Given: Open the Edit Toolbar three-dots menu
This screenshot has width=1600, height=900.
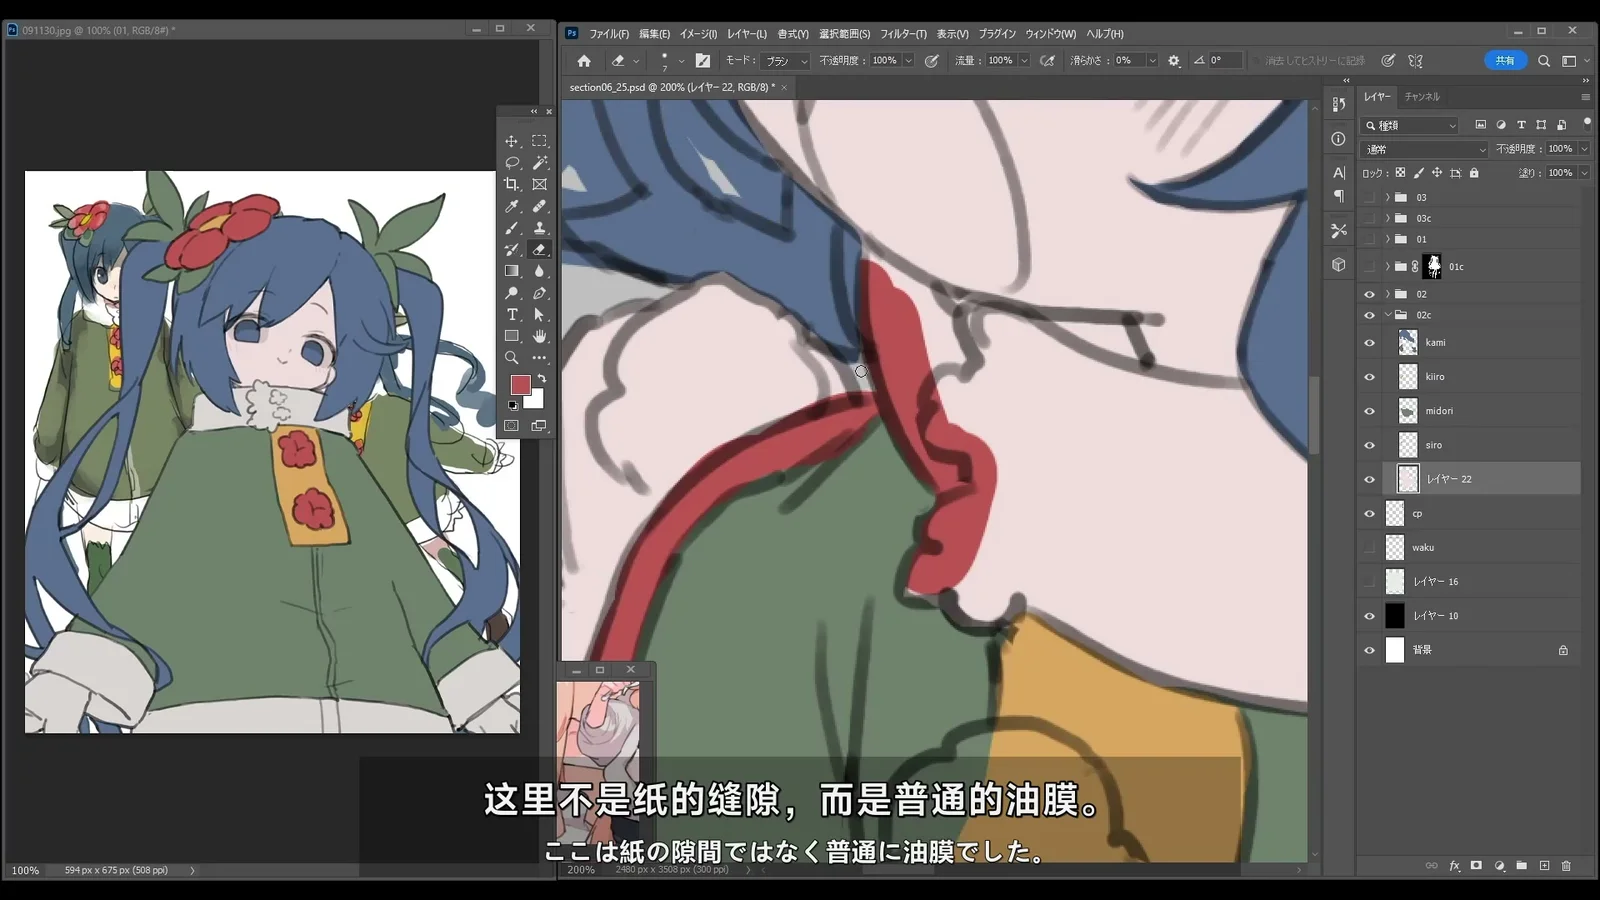Looking at the screenshot, I should [x=540, y=358].
